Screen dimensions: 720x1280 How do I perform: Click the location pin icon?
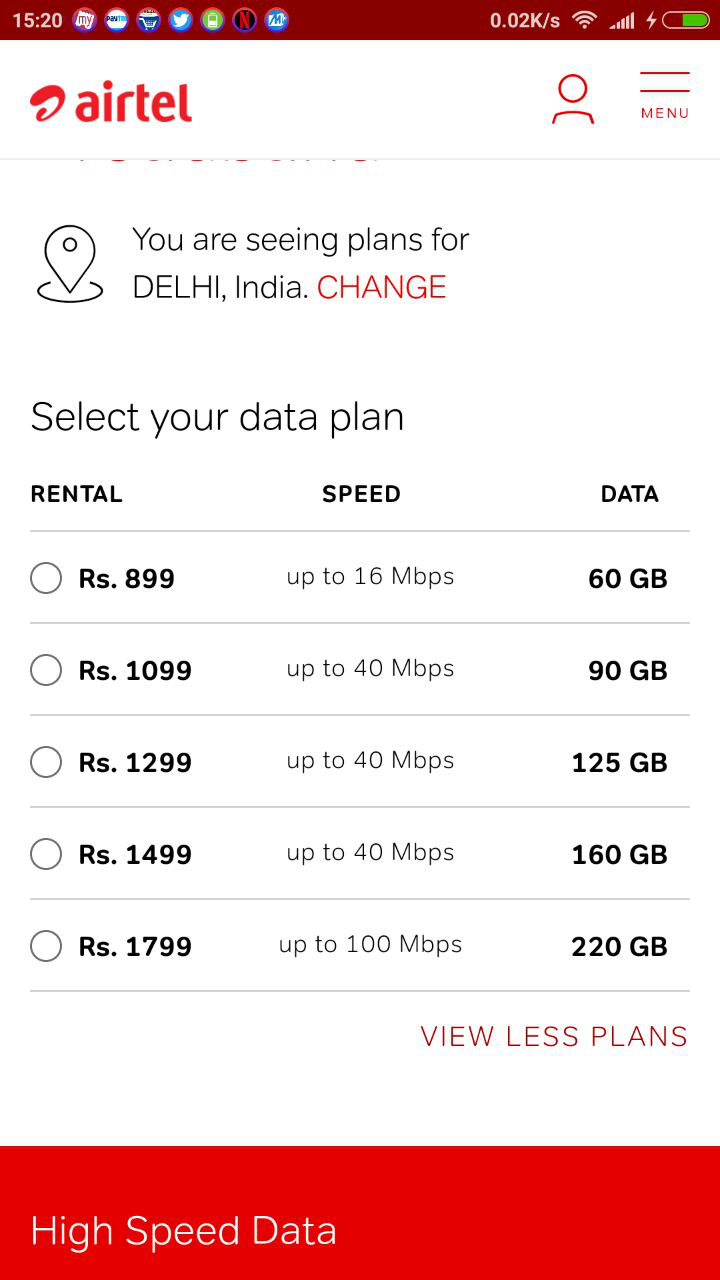pyautogui.click(x=69, y=264)
